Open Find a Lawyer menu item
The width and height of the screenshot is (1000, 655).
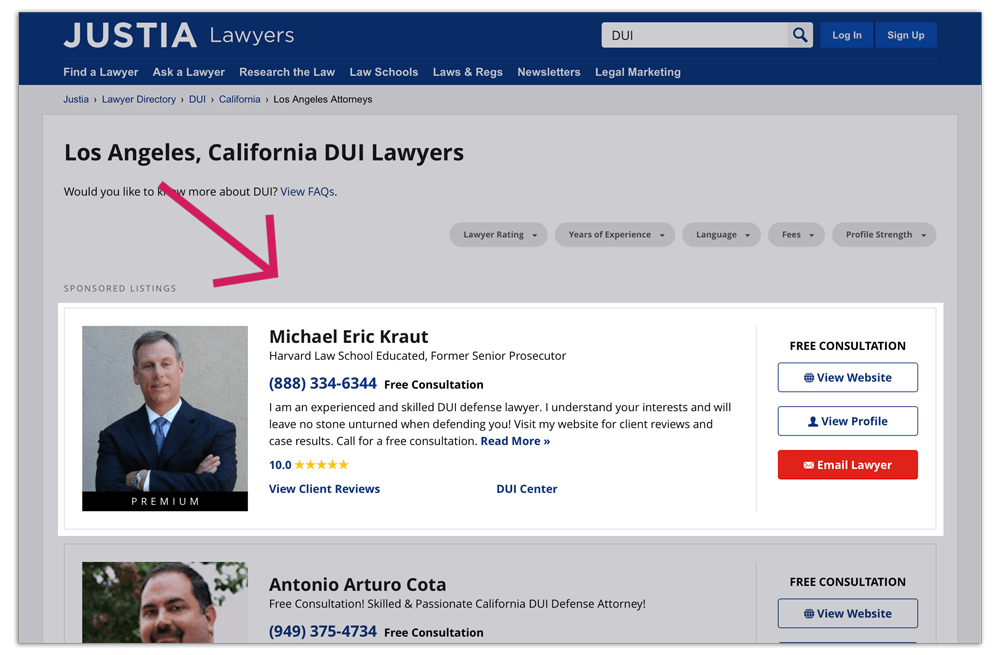[101, 72]
